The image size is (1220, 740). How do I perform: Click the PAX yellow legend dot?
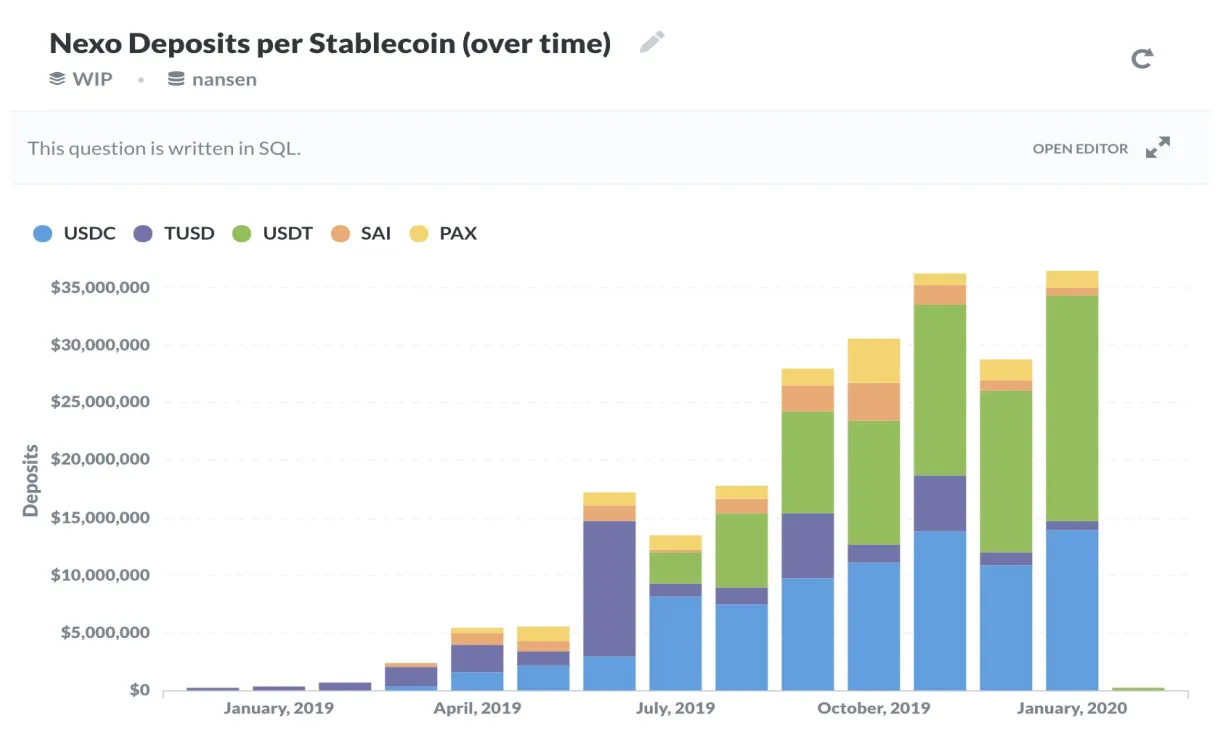pyautogui.click(x=419, y=234)
